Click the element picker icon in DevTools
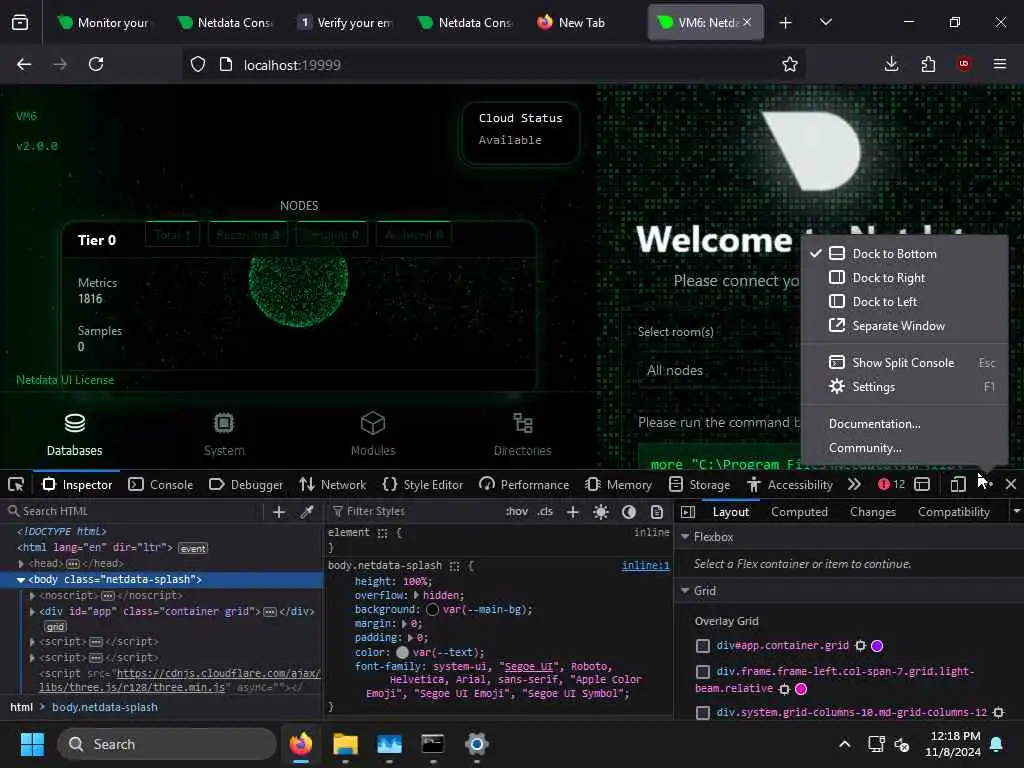The image size is (1024, 768). 16,485
